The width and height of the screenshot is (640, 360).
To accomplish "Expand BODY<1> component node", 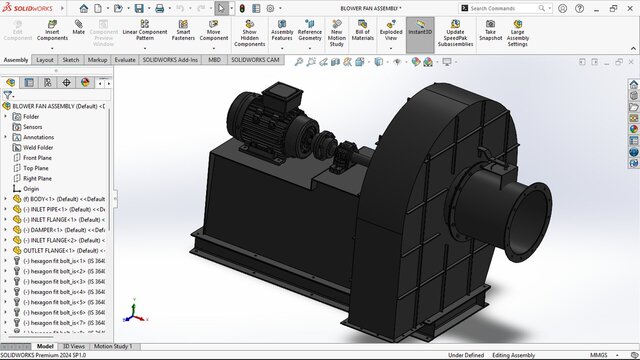I will 6,199.
